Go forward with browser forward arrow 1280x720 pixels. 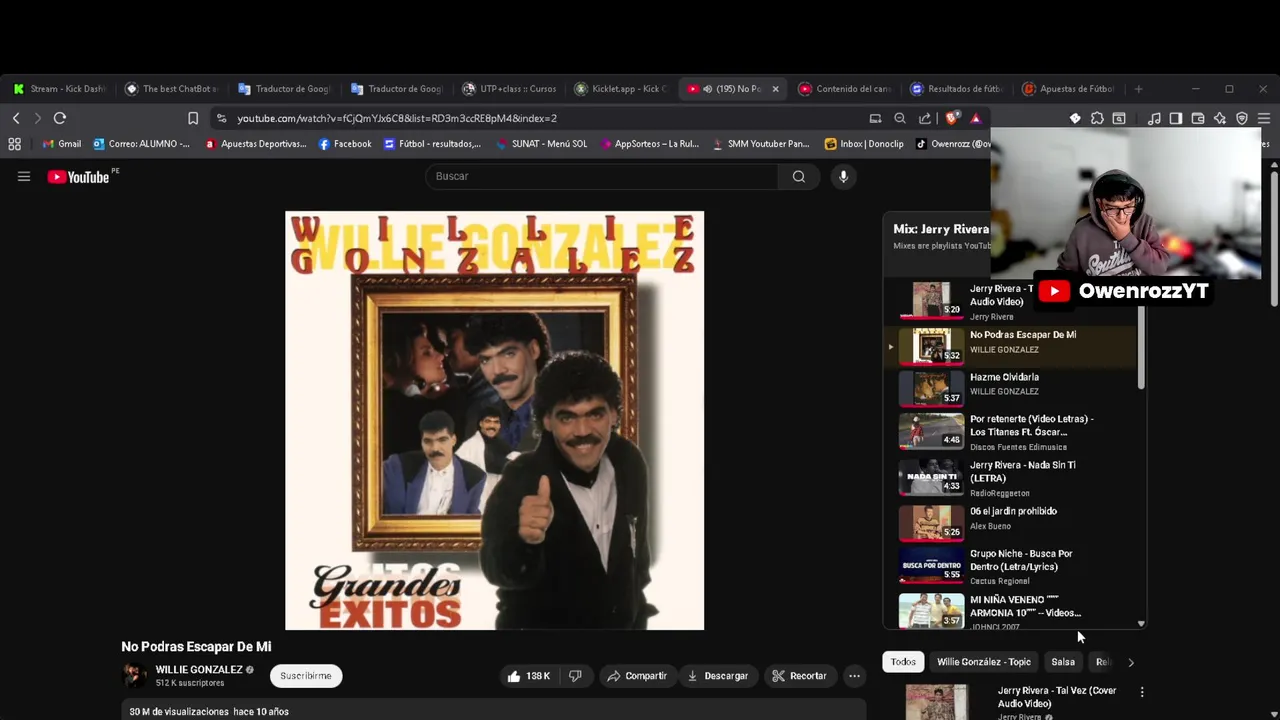[x=38, y=118]
